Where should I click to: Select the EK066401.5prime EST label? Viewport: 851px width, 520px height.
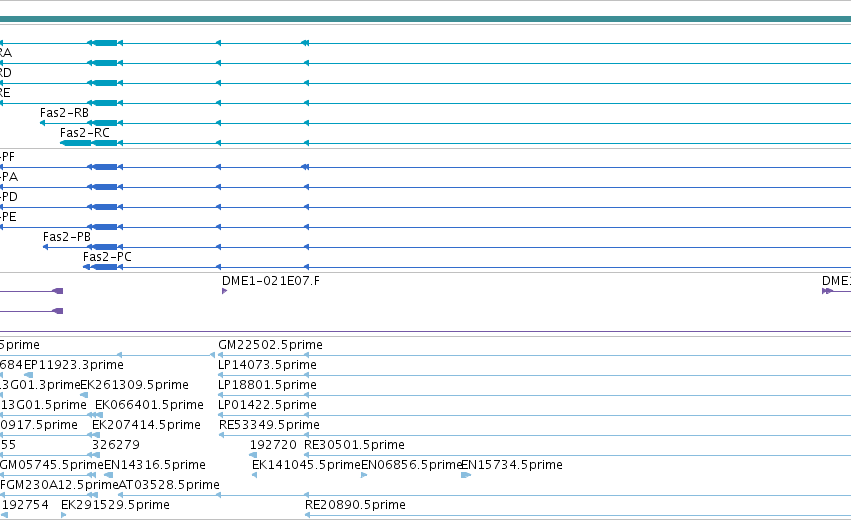tap(149, 405)
